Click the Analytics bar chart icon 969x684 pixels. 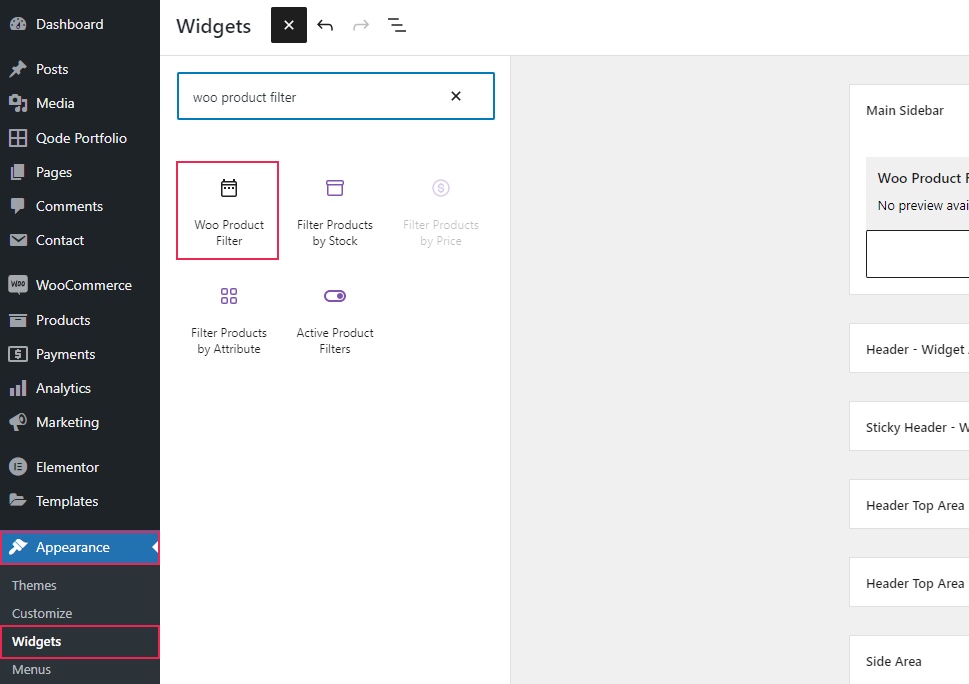pyautogui.click(x=18, y=388)
